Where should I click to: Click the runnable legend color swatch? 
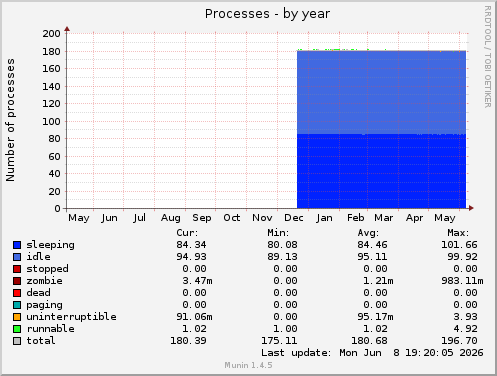coord(17,329)
